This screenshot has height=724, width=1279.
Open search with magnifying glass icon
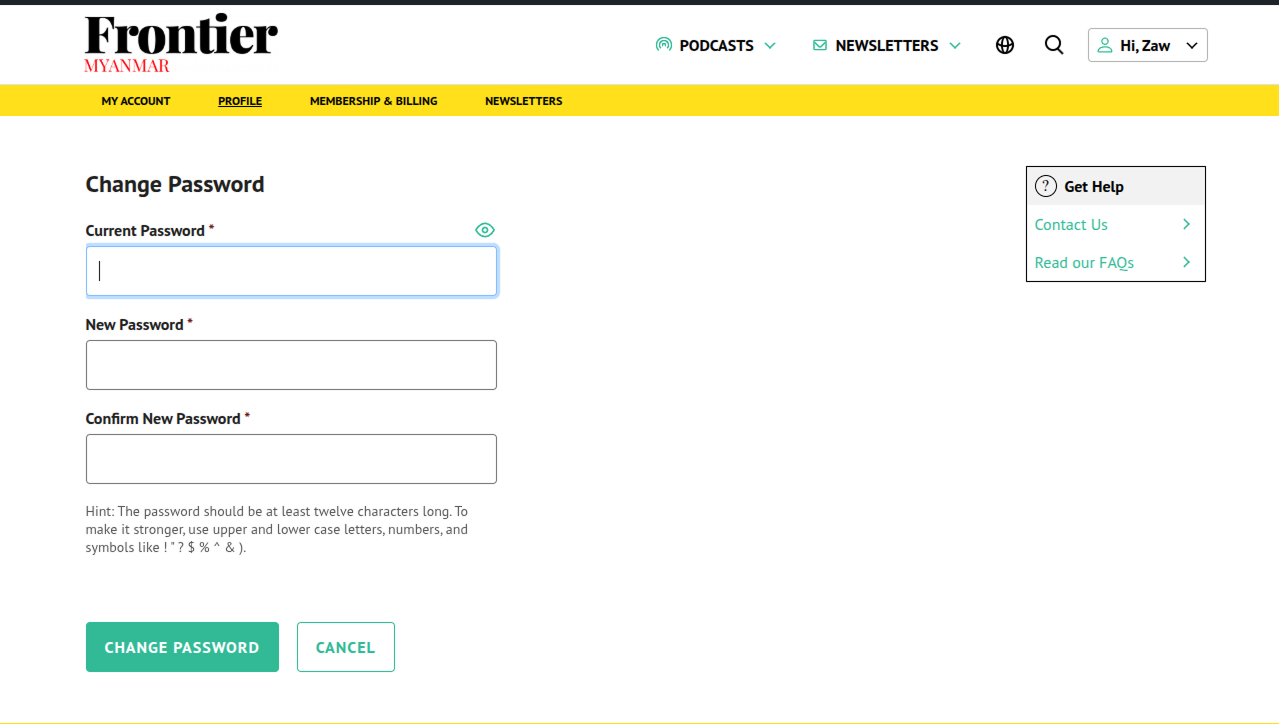pos(1054,45)
